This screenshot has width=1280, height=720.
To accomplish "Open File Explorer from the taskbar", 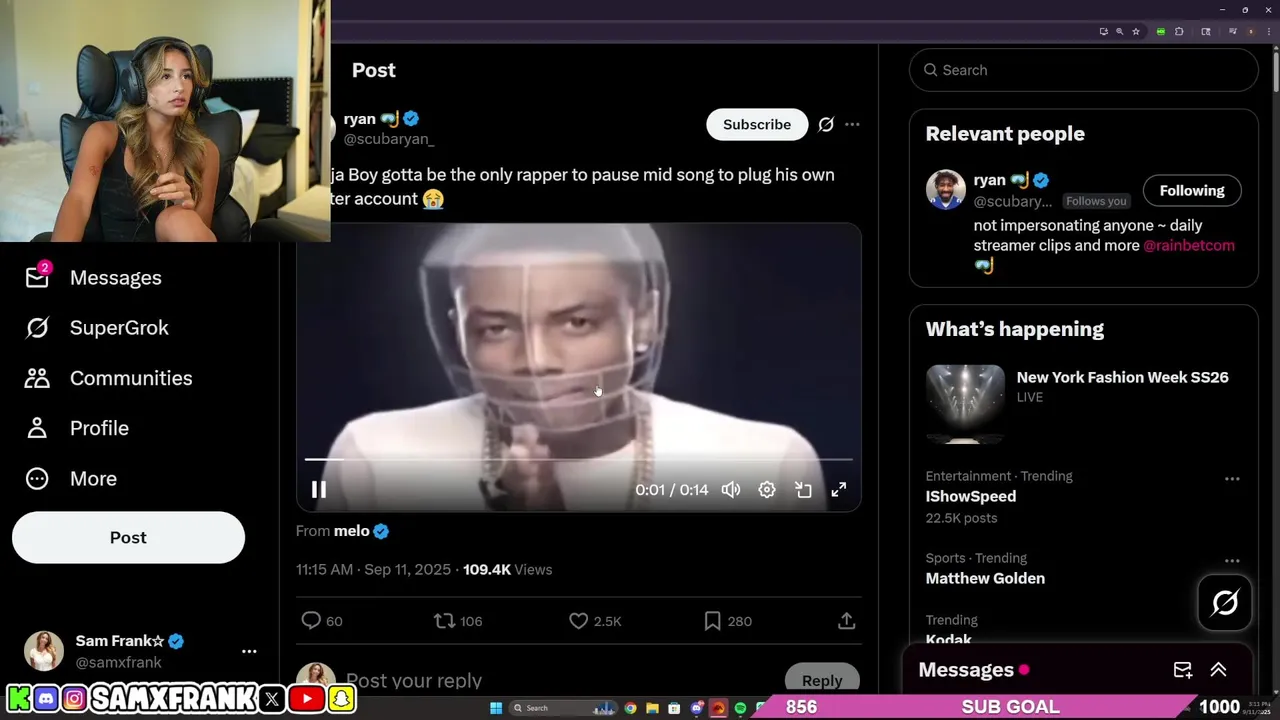I will [652, 708].
